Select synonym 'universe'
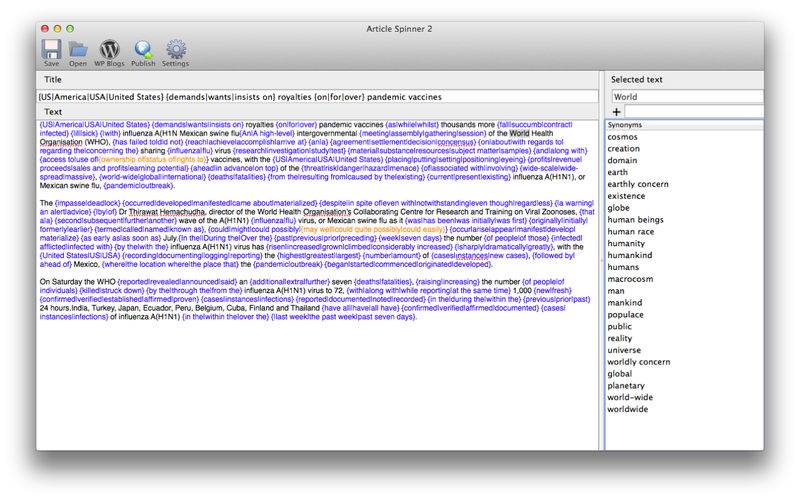Viewport: 800px width, 500px height. click(x=624, y=350)
